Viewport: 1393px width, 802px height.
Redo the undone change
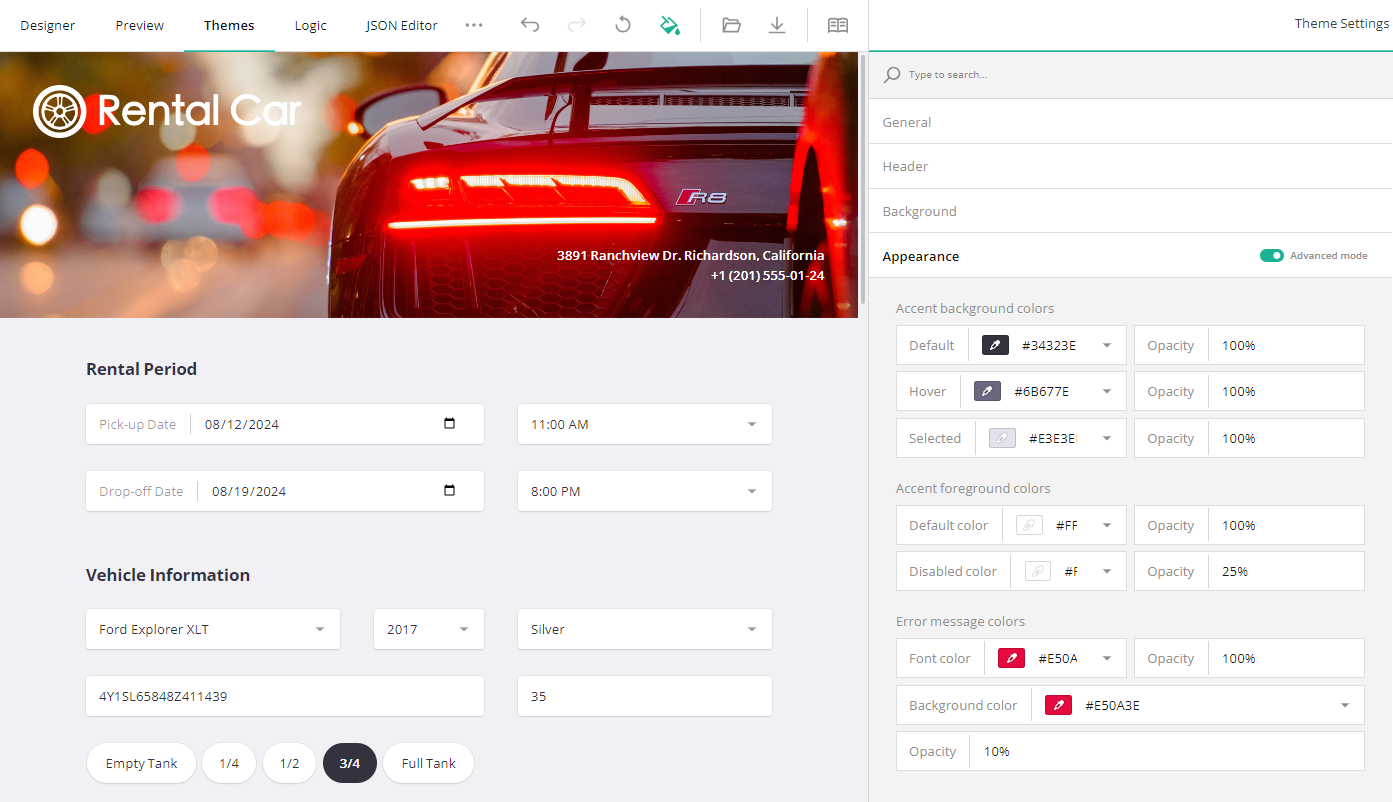[x=576, y=25]
